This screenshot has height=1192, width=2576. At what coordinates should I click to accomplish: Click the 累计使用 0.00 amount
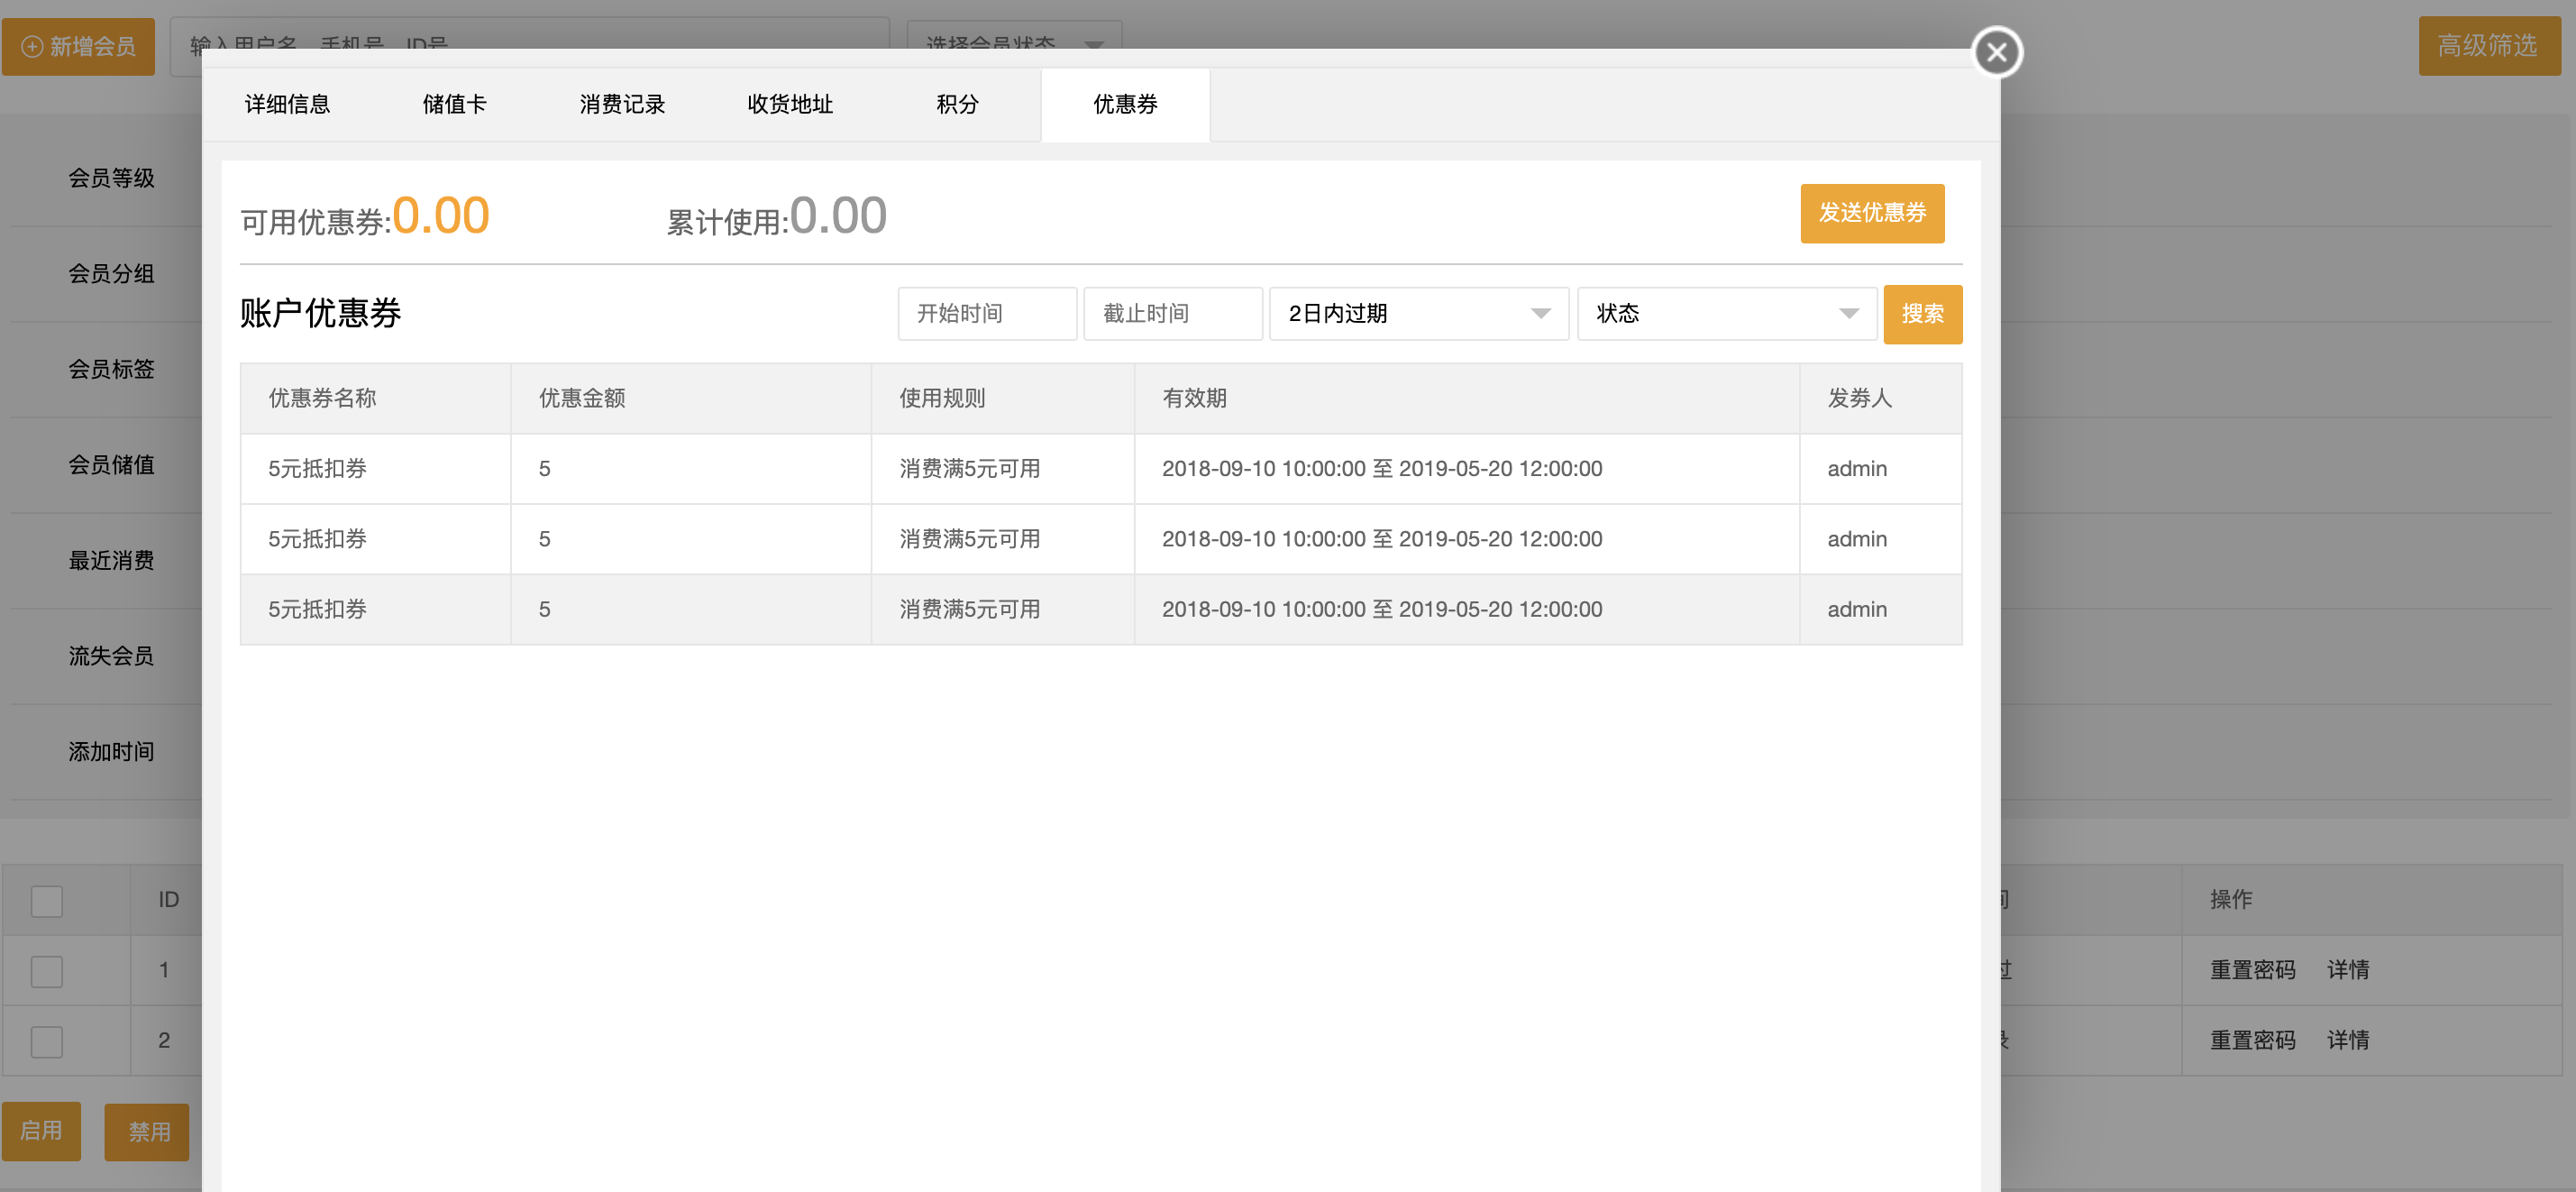[838, 215]
